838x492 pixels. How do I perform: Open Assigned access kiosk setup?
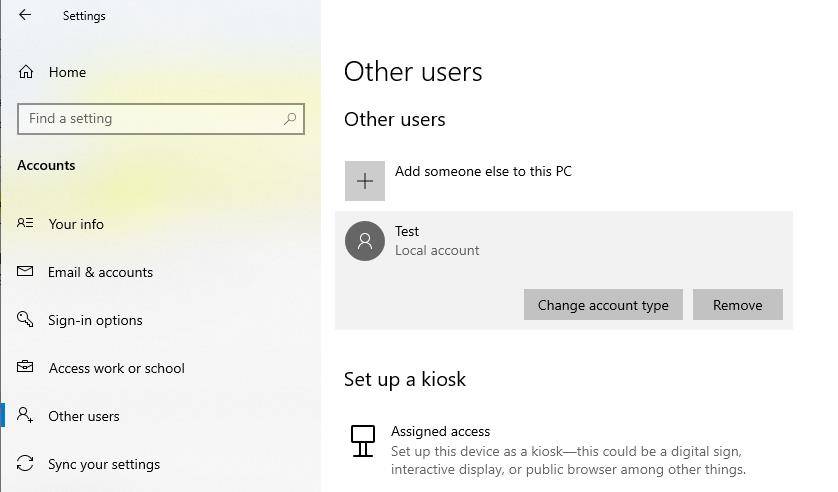[x=440, y=432]
